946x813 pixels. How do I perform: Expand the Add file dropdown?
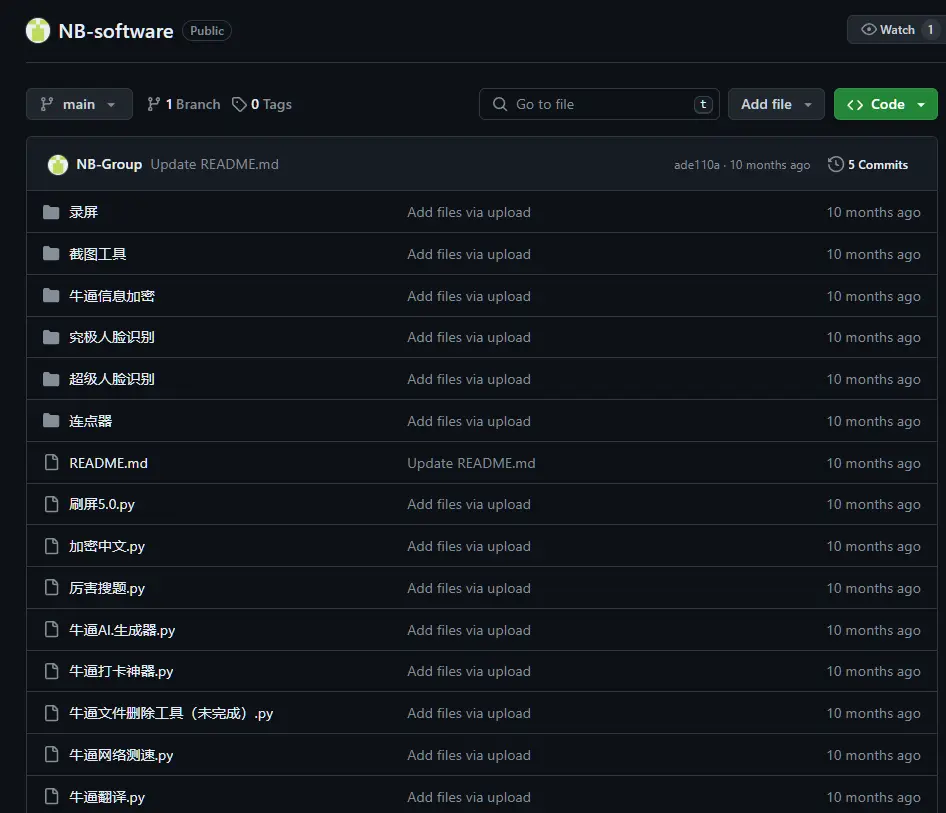pyautogui.click(x=776, y=104)
